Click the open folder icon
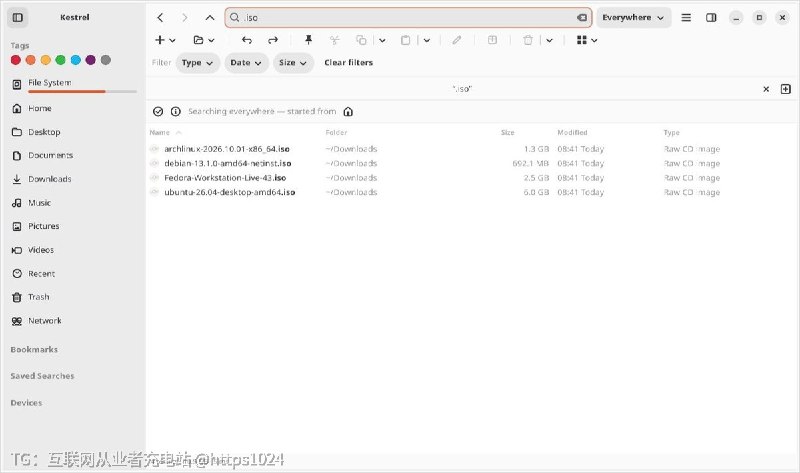Image resolution: width=800 pixels, height=473 pixels. 198,40
